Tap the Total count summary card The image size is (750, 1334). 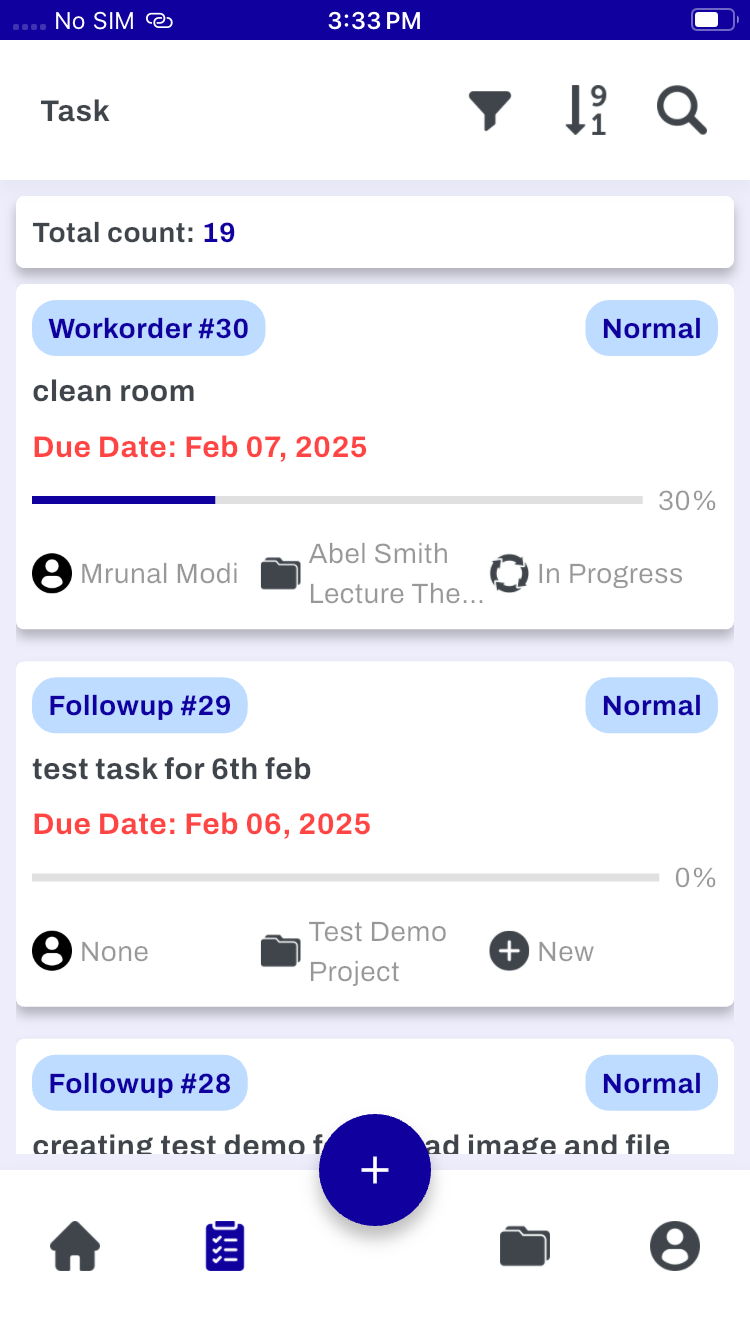click(x=375, y=233)
